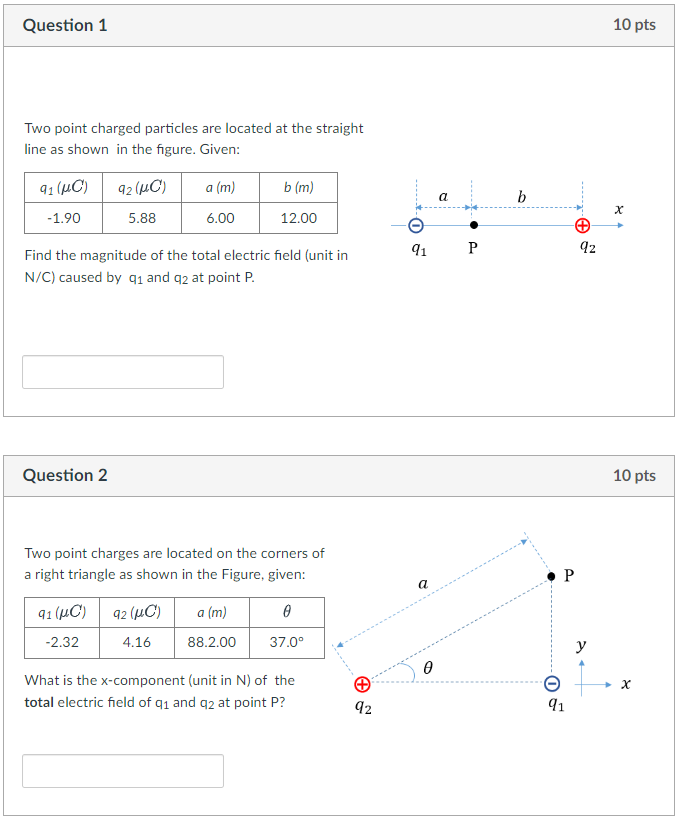The height and width of the screenshot is (818, 679).
Task: Click the Question 2 answer input box
Action: pos(122,770)
